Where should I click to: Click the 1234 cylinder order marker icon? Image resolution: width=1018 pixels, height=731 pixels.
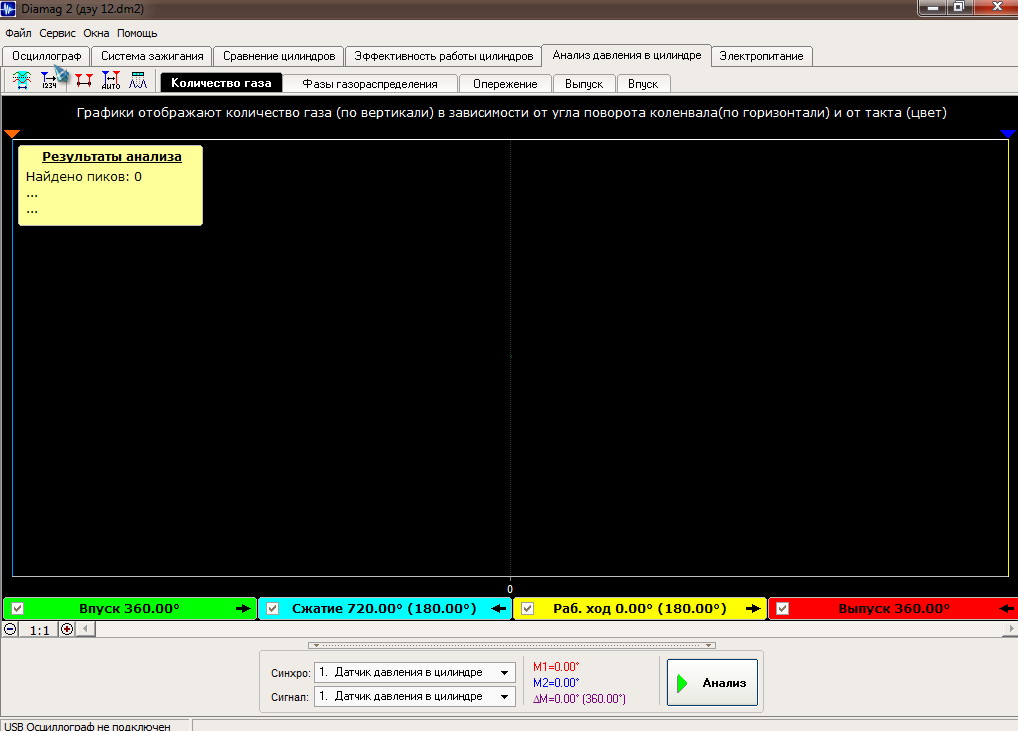tap(49, 81)
